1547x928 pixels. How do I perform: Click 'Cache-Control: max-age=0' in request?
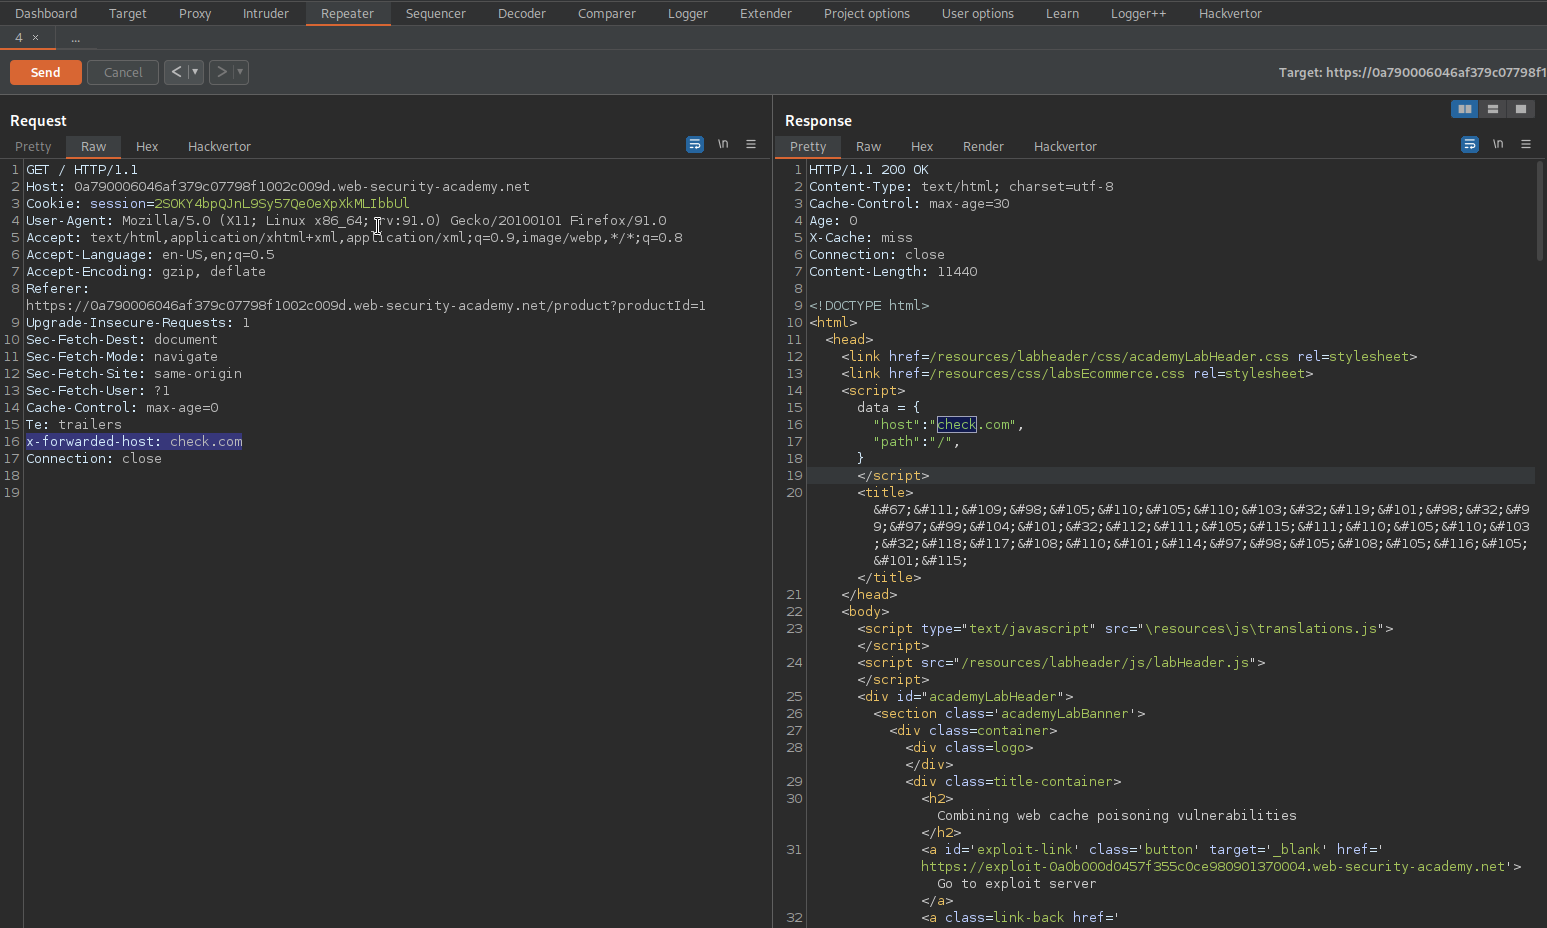coord(122,408)
